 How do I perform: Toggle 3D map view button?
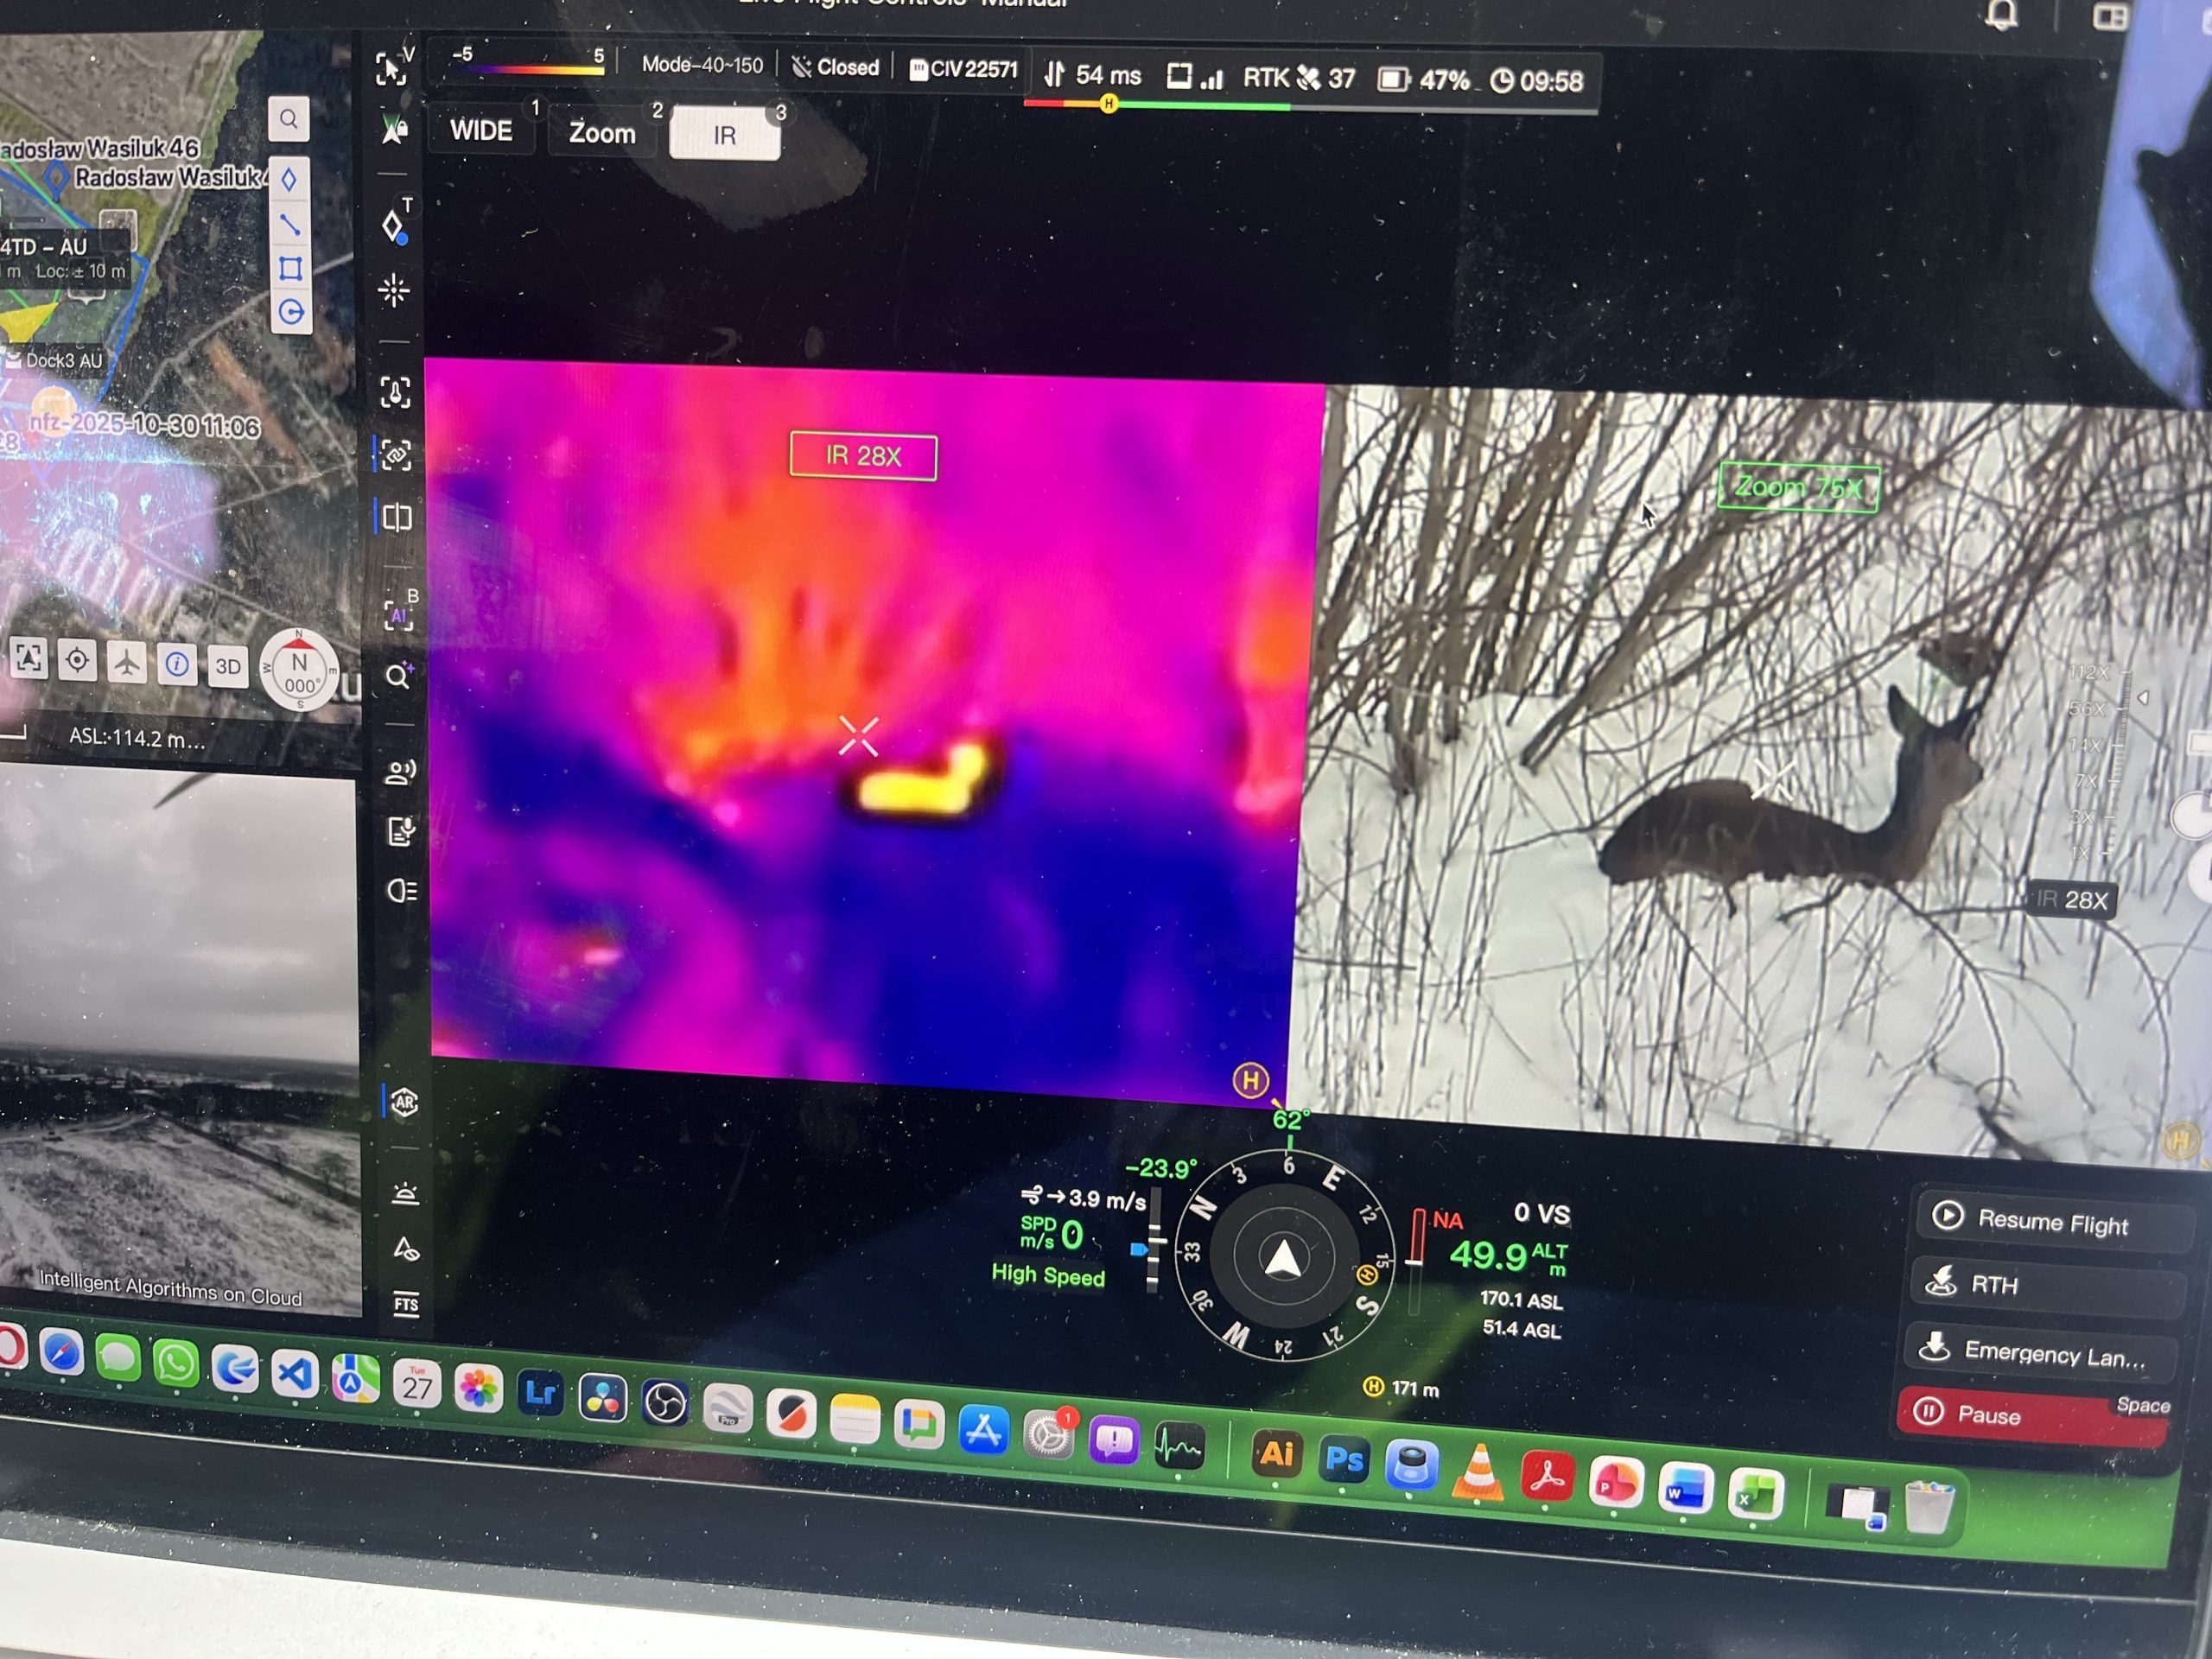(x=227, y=666)
